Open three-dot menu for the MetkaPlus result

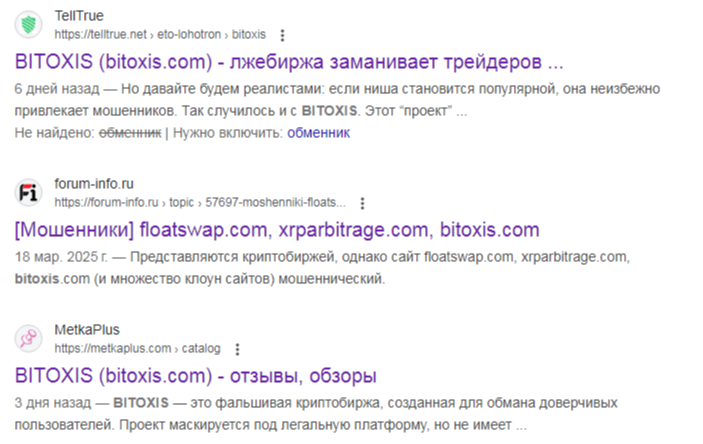[x=238, y=349]
